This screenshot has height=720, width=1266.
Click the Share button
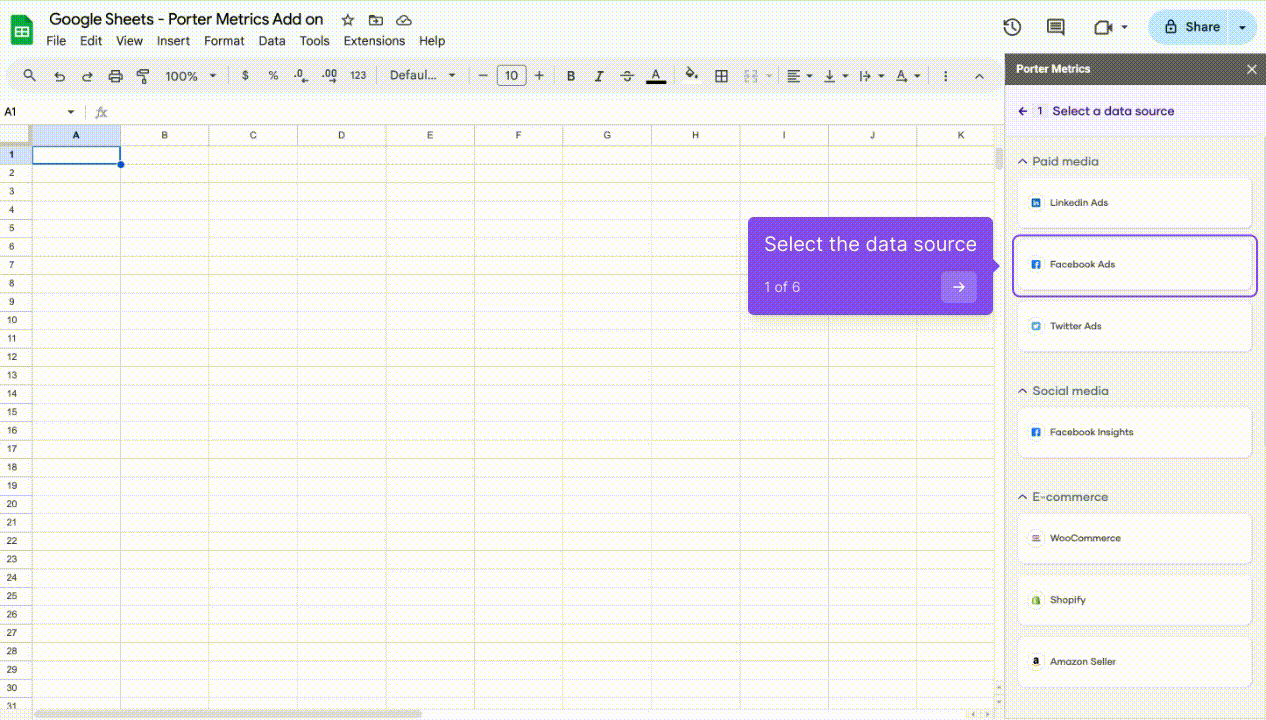click(1190, 27)
